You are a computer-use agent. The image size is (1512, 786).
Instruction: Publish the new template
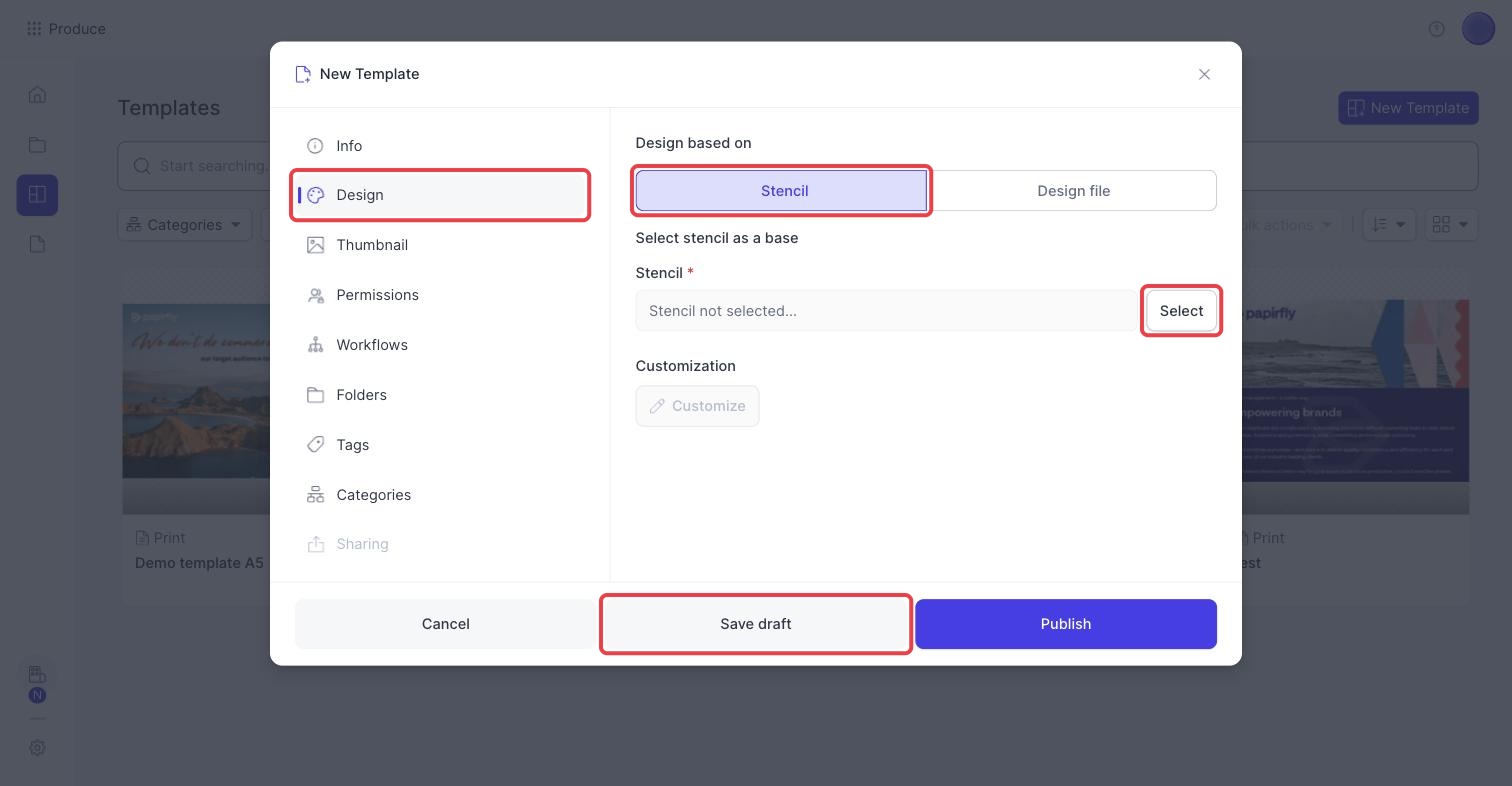[1065, 624]
